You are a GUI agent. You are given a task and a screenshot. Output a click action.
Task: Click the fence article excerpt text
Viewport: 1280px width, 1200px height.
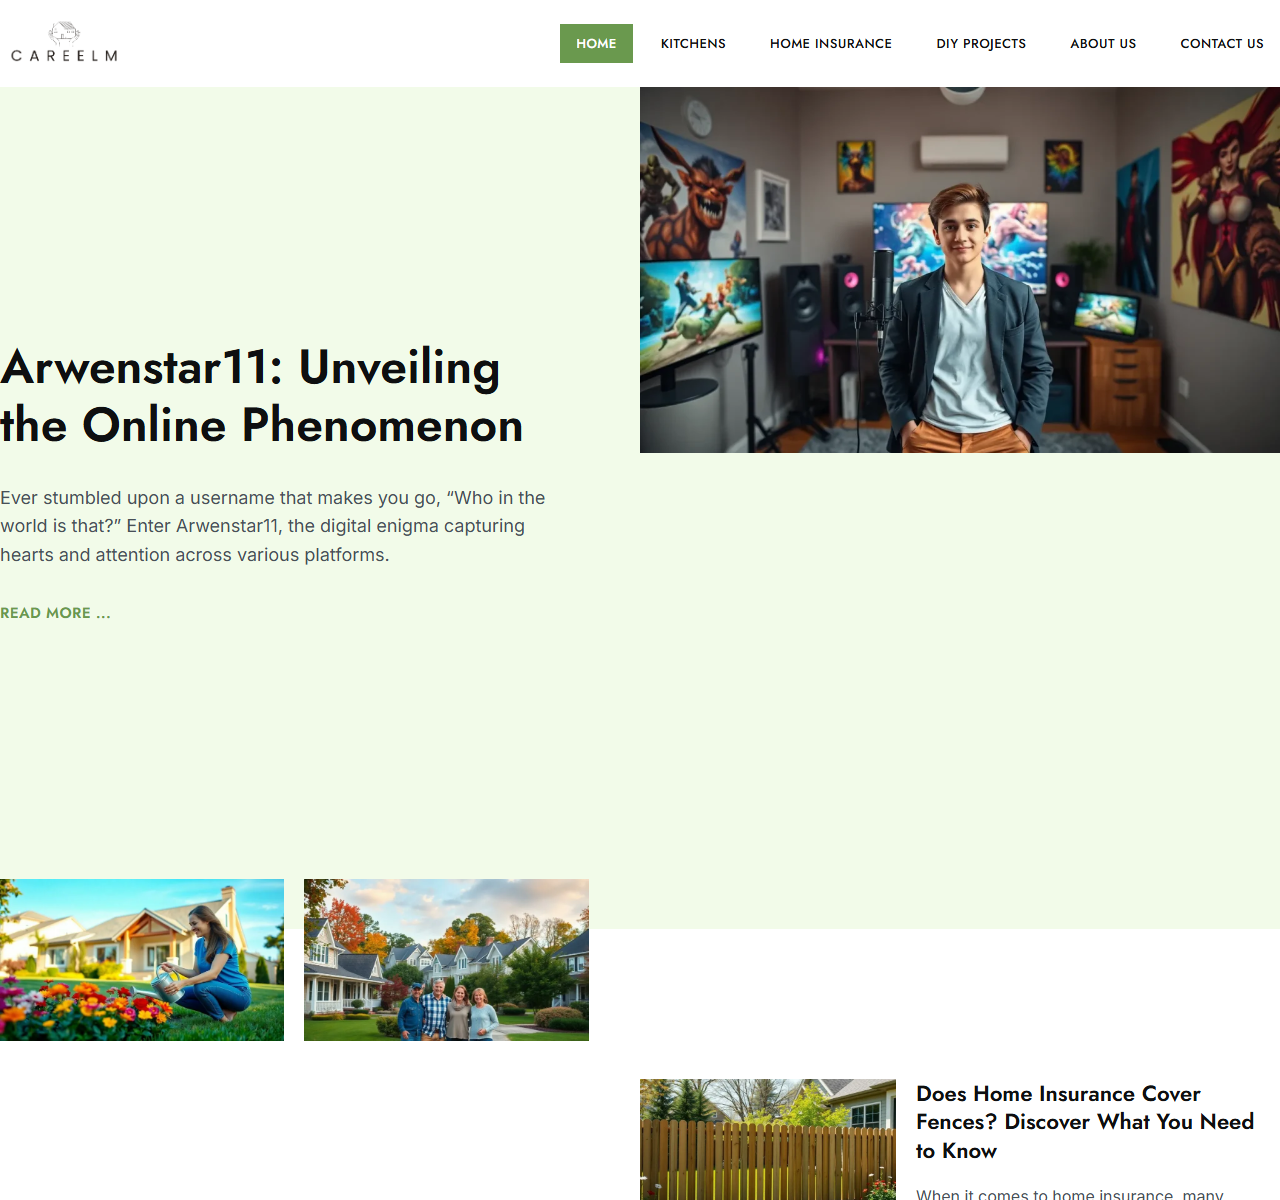(x=1070, y=1193)
